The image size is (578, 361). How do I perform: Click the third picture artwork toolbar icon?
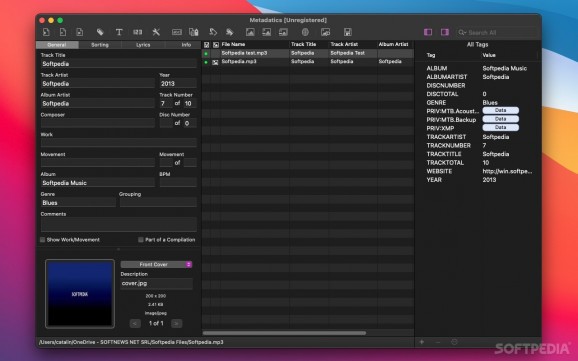click(283, 32)
